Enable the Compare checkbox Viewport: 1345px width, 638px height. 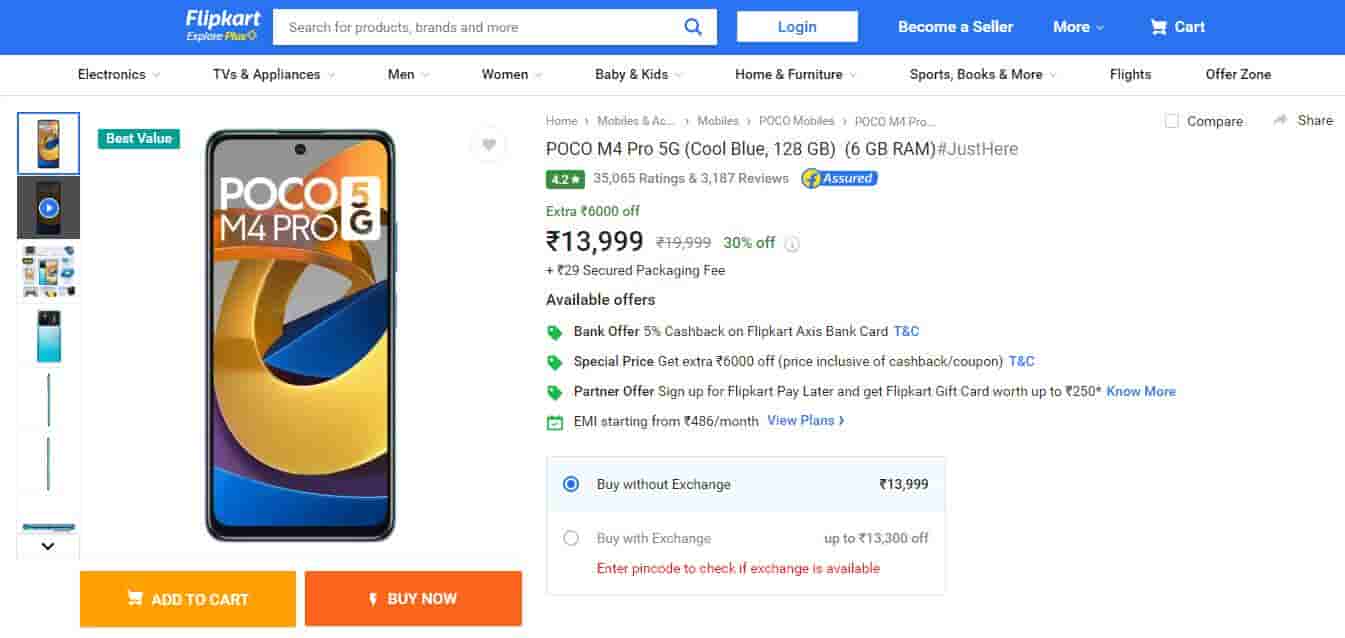[1171, 120]
